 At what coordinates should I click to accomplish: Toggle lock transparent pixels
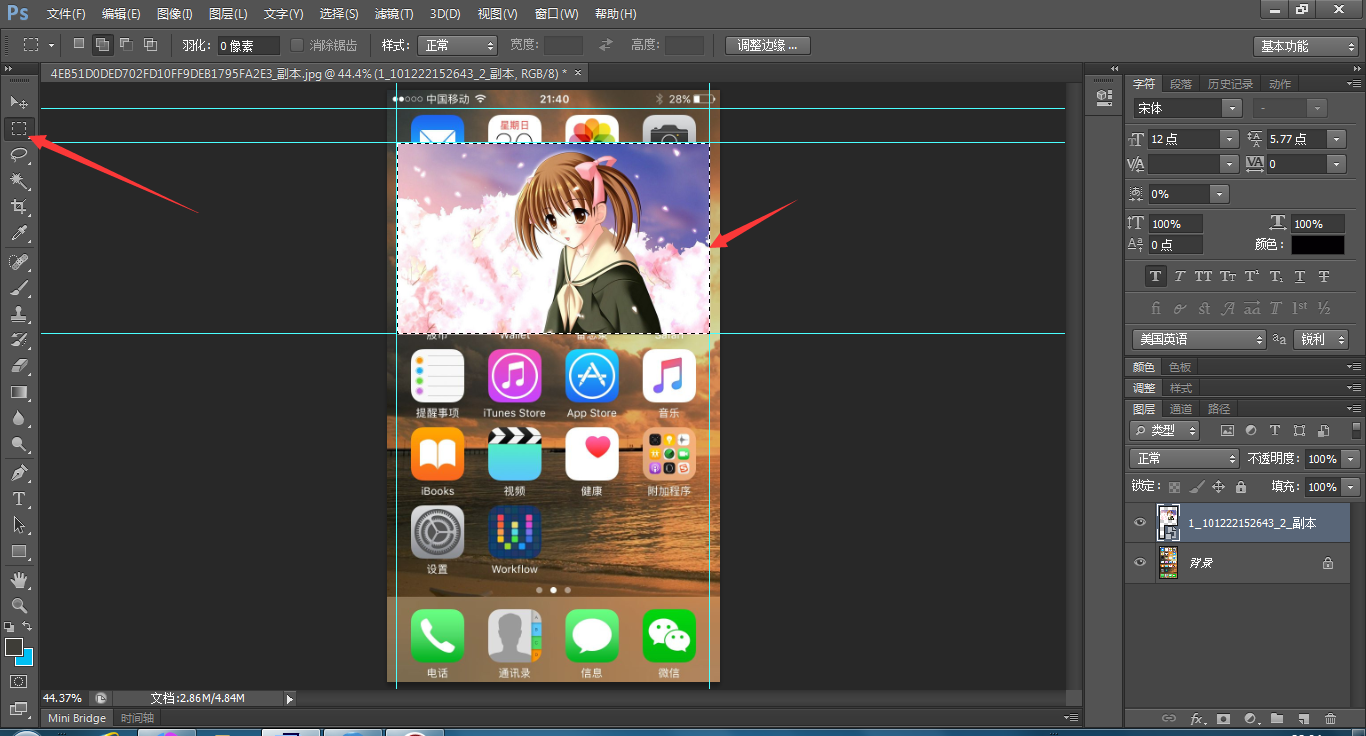click(x=1175, y=487)
